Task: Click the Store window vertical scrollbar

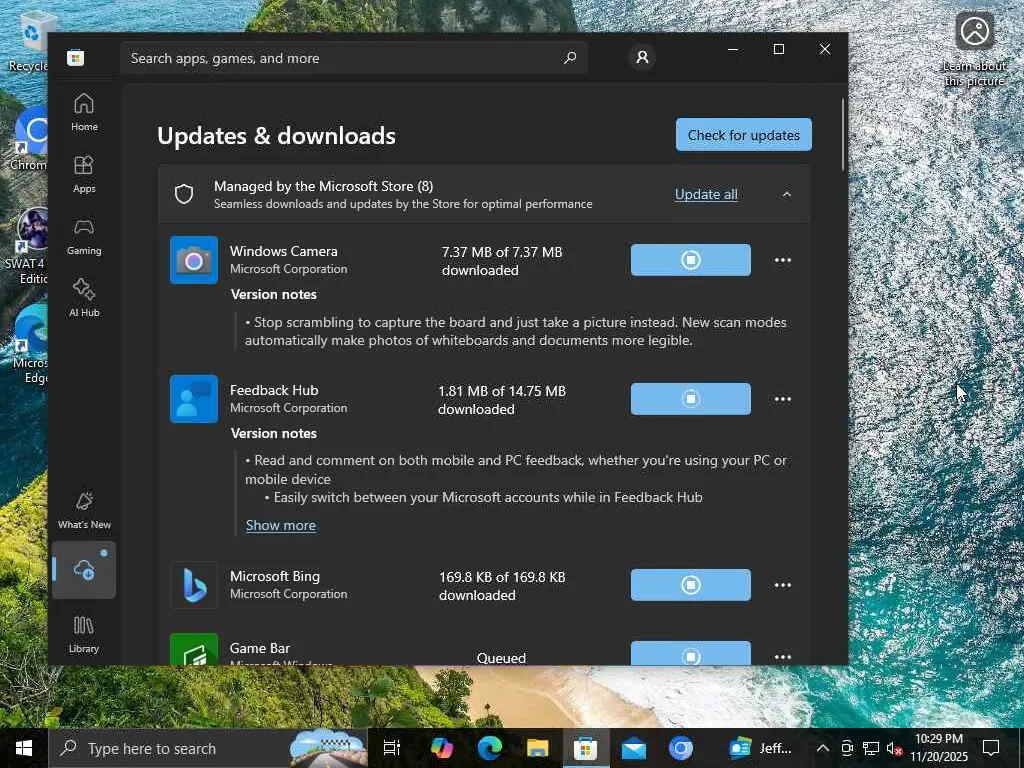Action: [842, 135]
